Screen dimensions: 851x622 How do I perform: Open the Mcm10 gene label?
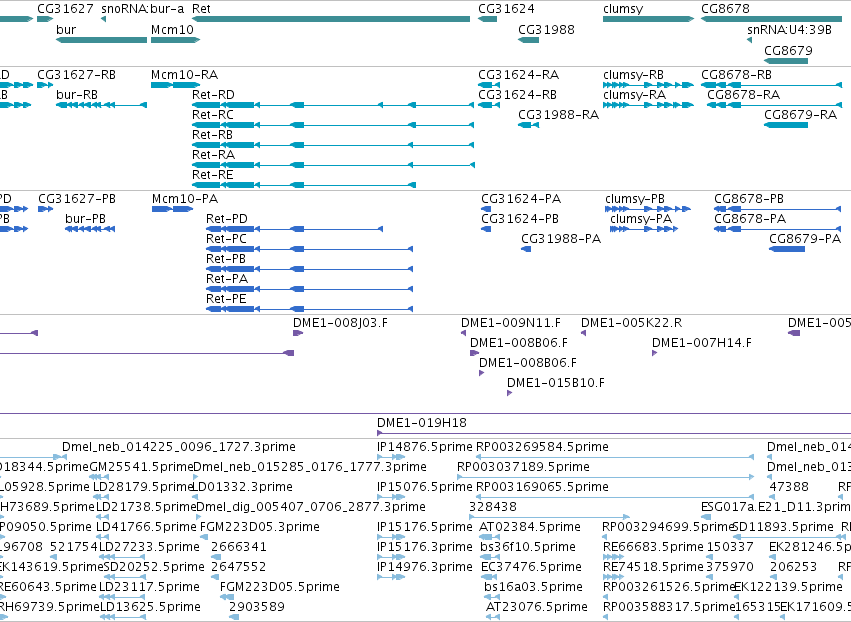point(172,29)
